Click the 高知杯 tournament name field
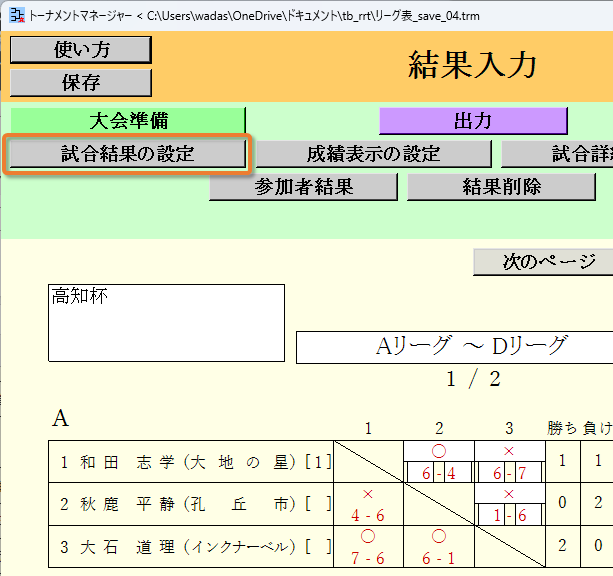This screenshot has width=613, height=576. pyautogui.click(x=167, y=323)
